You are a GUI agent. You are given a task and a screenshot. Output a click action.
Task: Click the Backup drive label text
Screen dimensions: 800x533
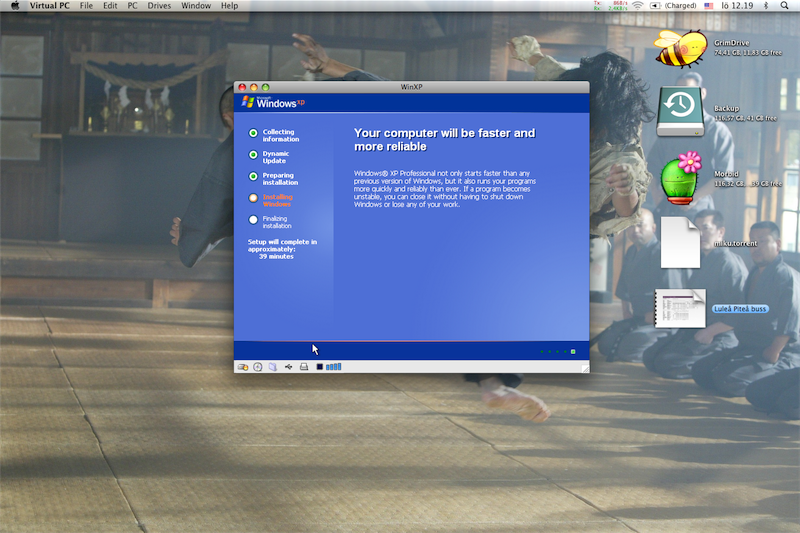pyautogui.click(x=727, y=108)
